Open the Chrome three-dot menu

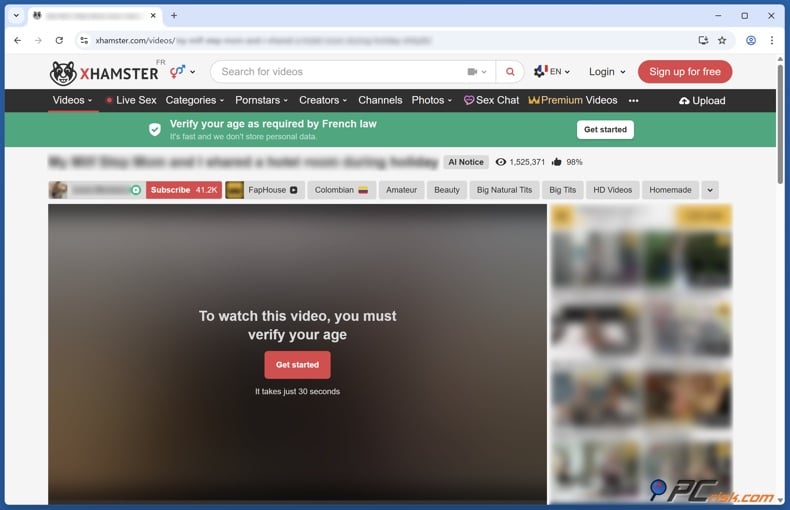[x=771, y=40]
